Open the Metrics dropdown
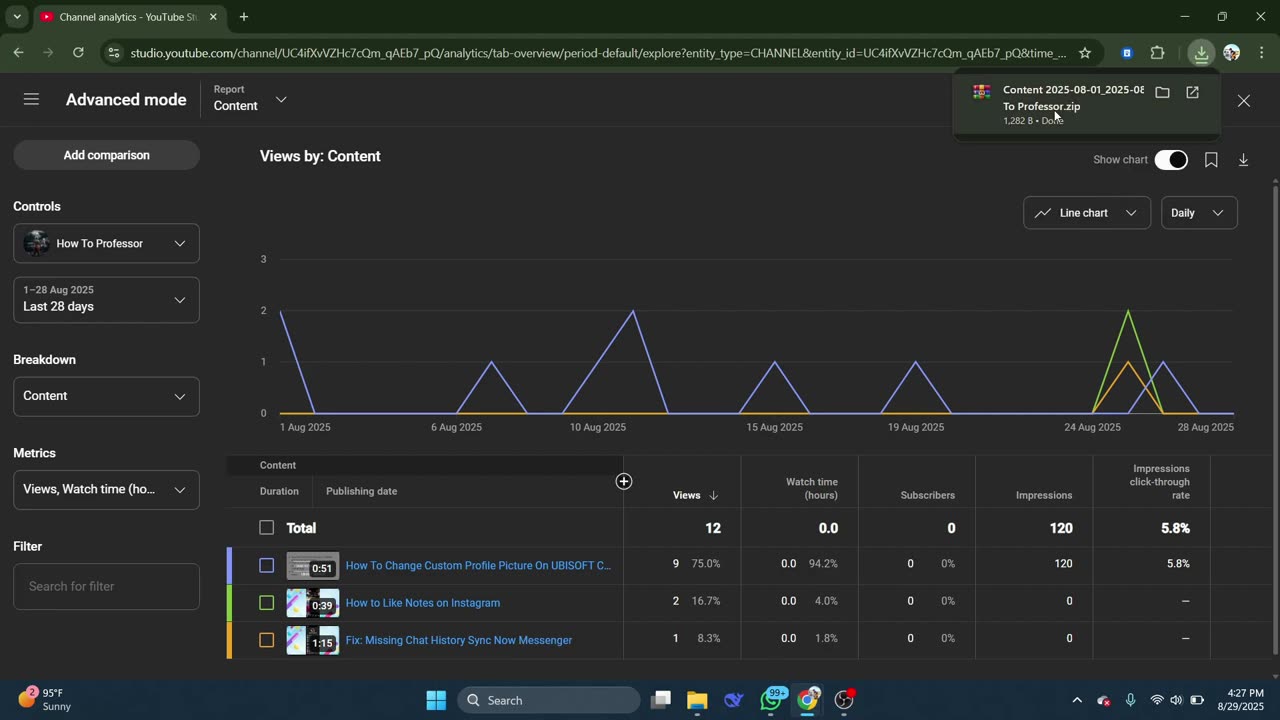This screenshot has width=1280, height=720. pos(106,489)
